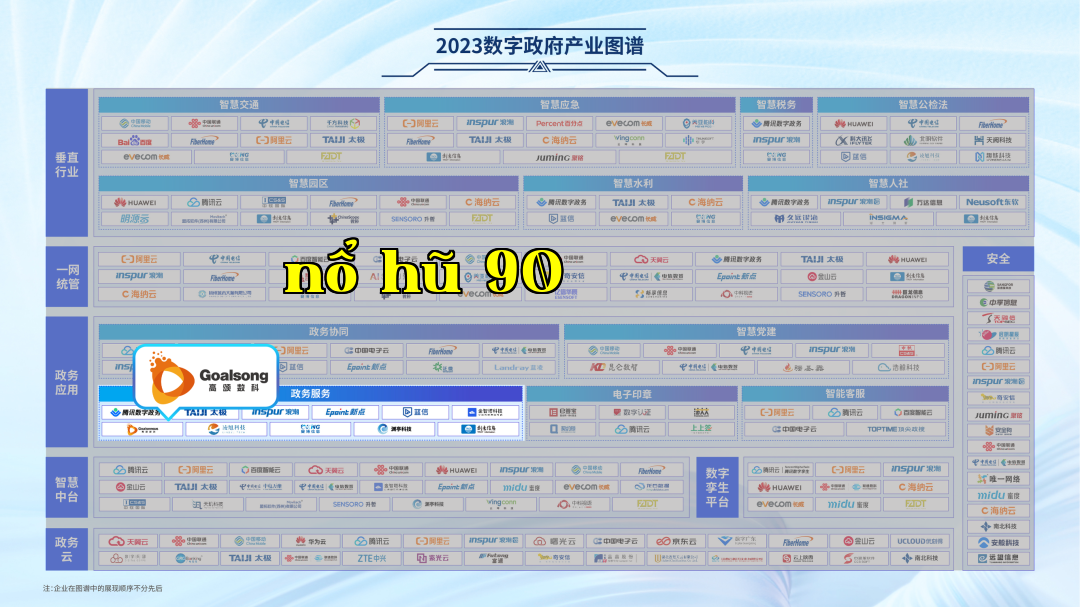The image size is (1080, 607).
Task: Click the title 2023数字政府产业图谱
Action: [x=540, y=45]
